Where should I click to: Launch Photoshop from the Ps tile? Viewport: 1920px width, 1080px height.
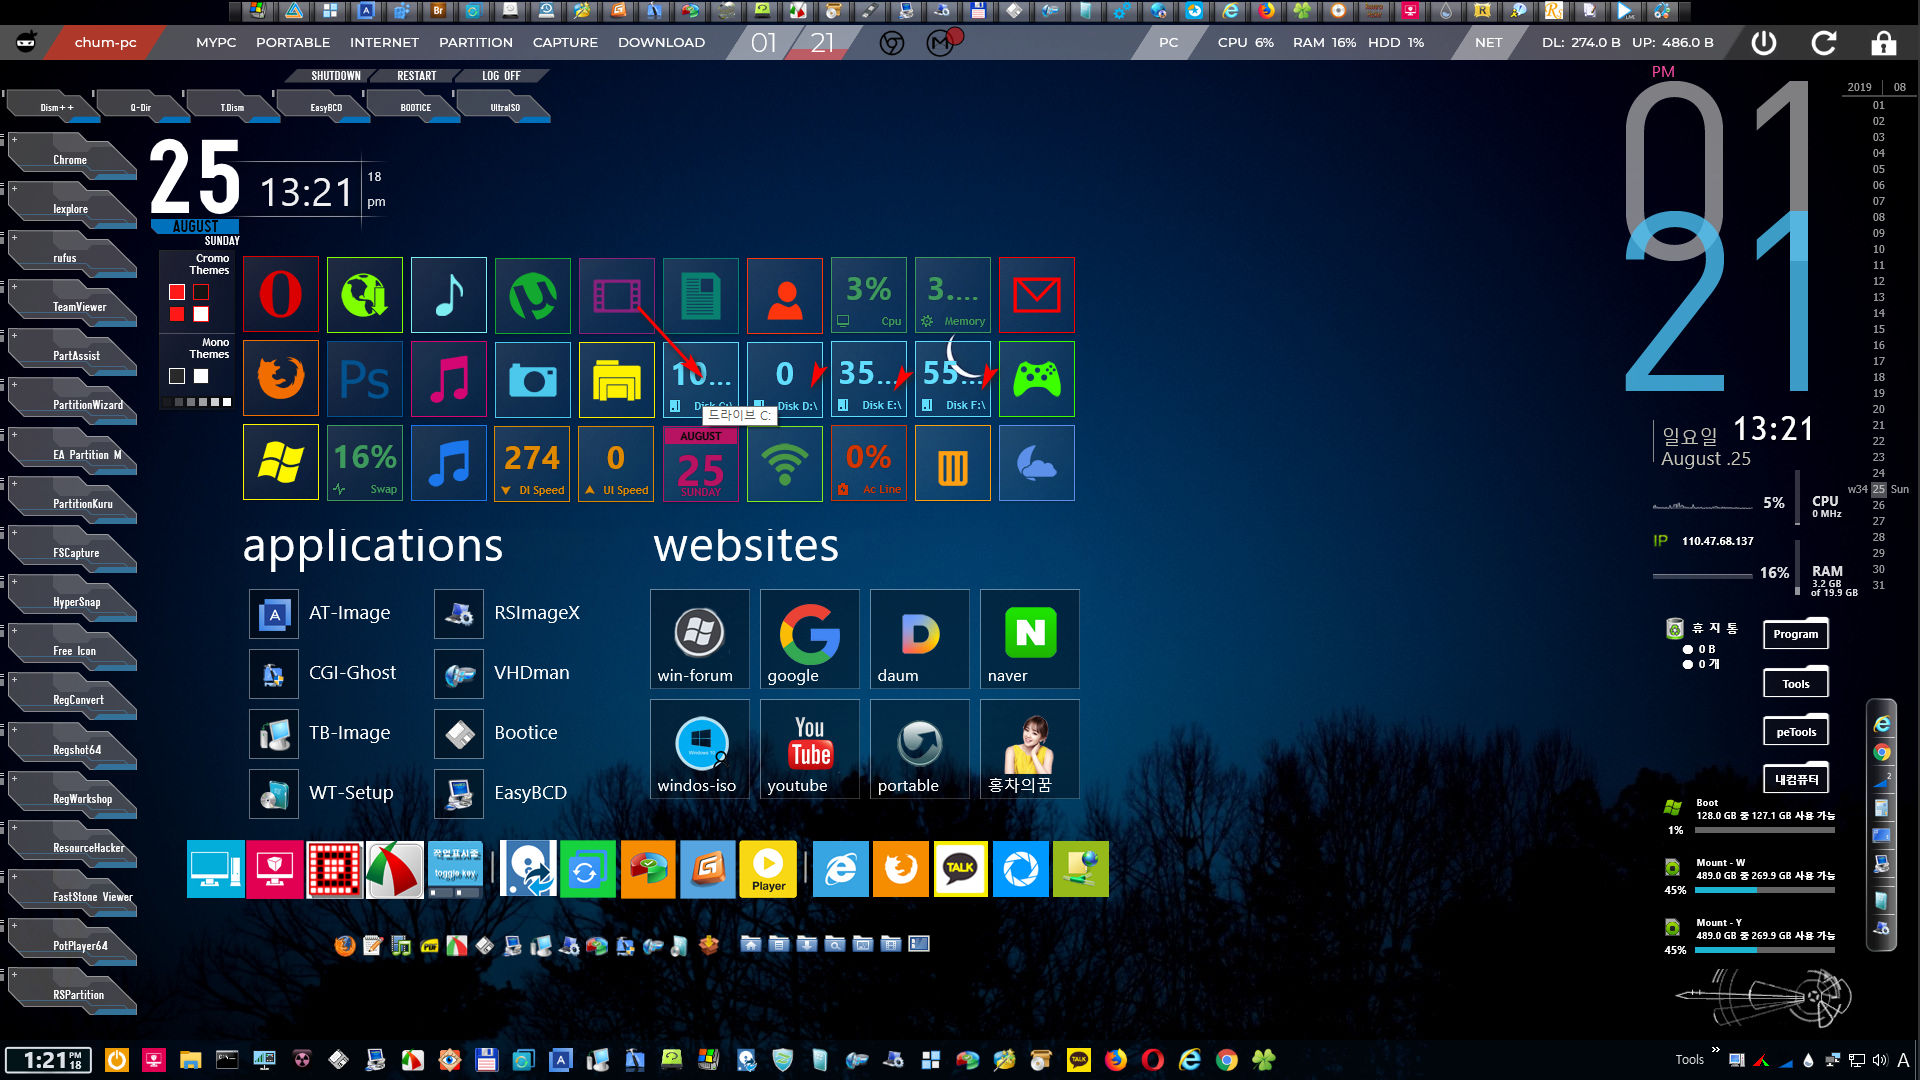click(x=365, y=379)
